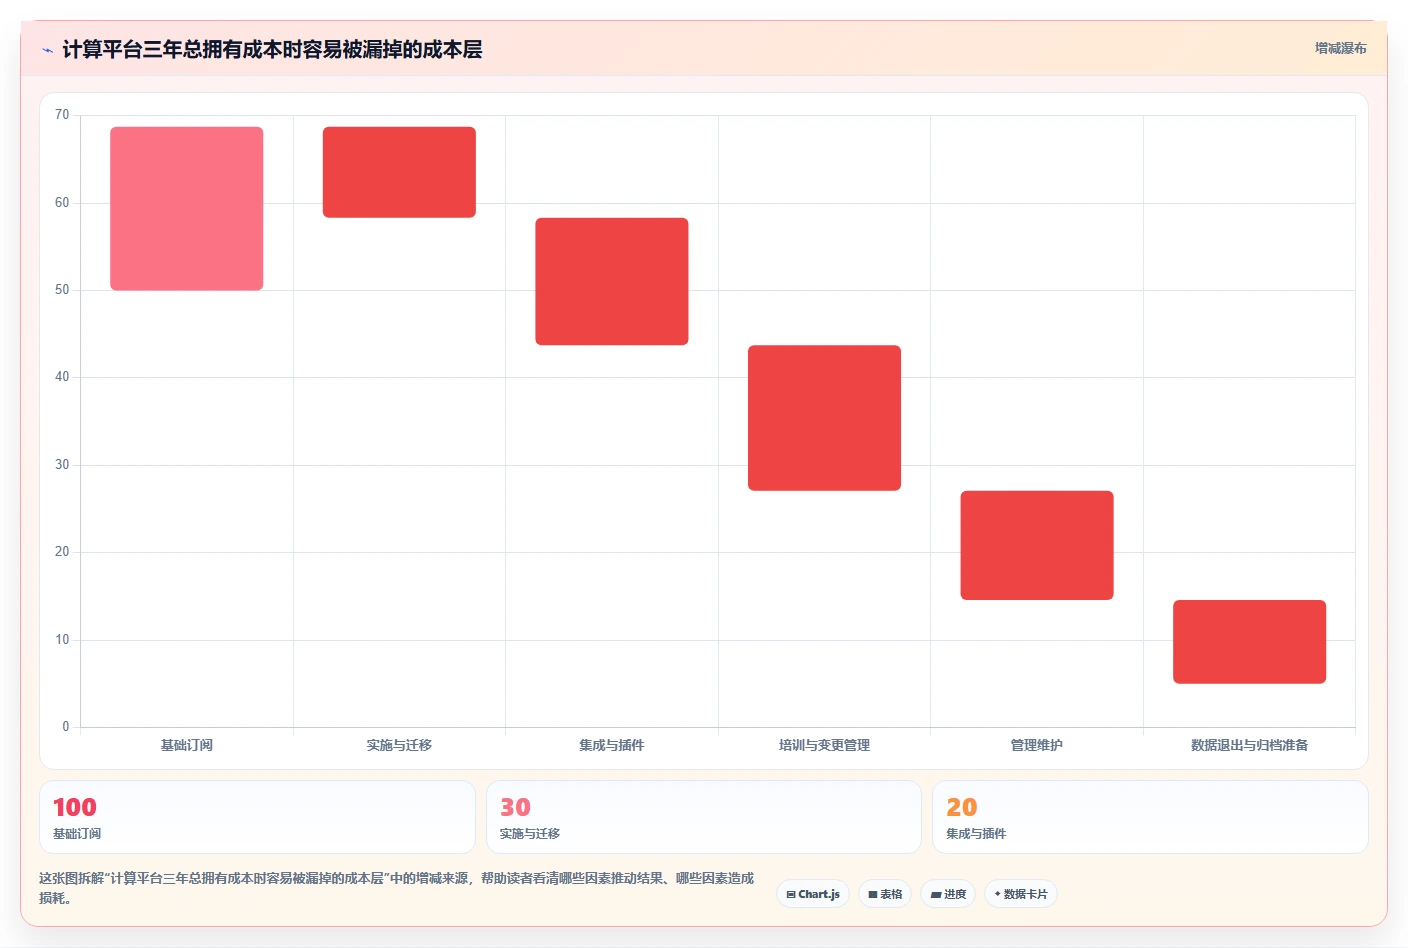Image resolution: width=1408 pixels, height=948 pixels.
Task: Click the 增减瀑布 label in the header
Action: point(1340,48)
